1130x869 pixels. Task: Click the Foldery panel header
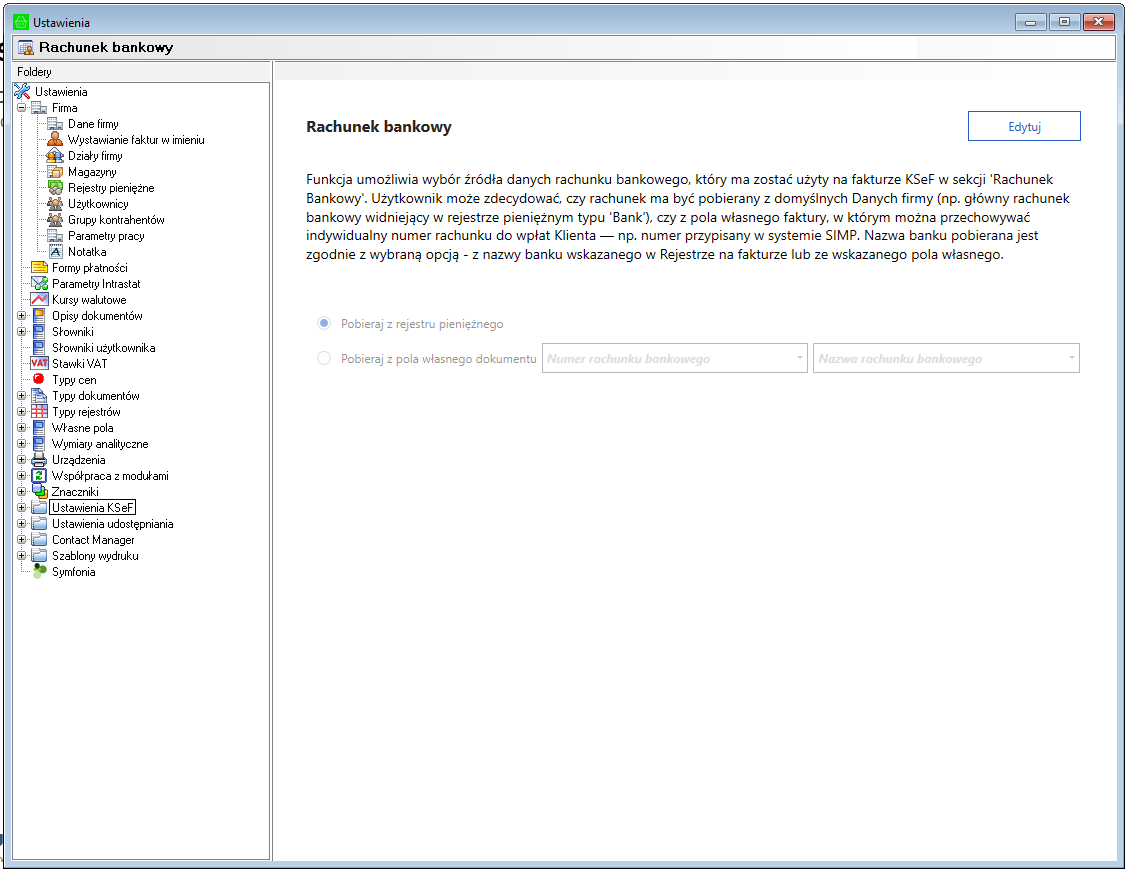pos(35,72)
